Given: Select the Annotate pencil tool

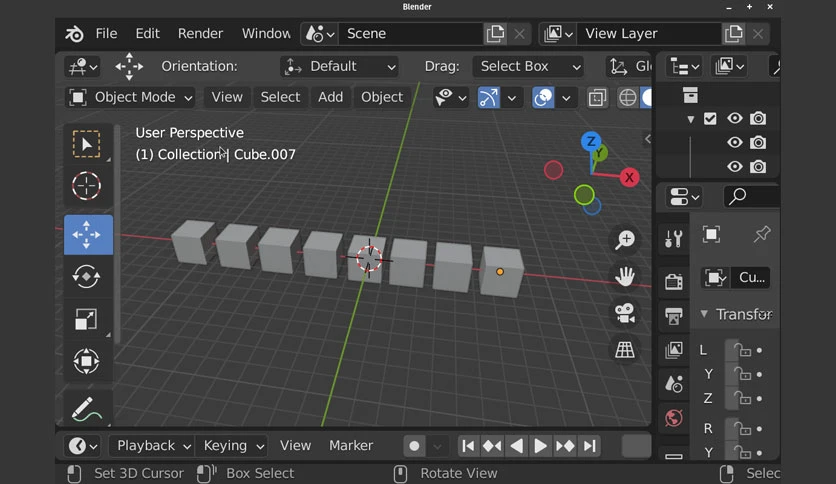Looking at the screenshot, I should 86,409.
